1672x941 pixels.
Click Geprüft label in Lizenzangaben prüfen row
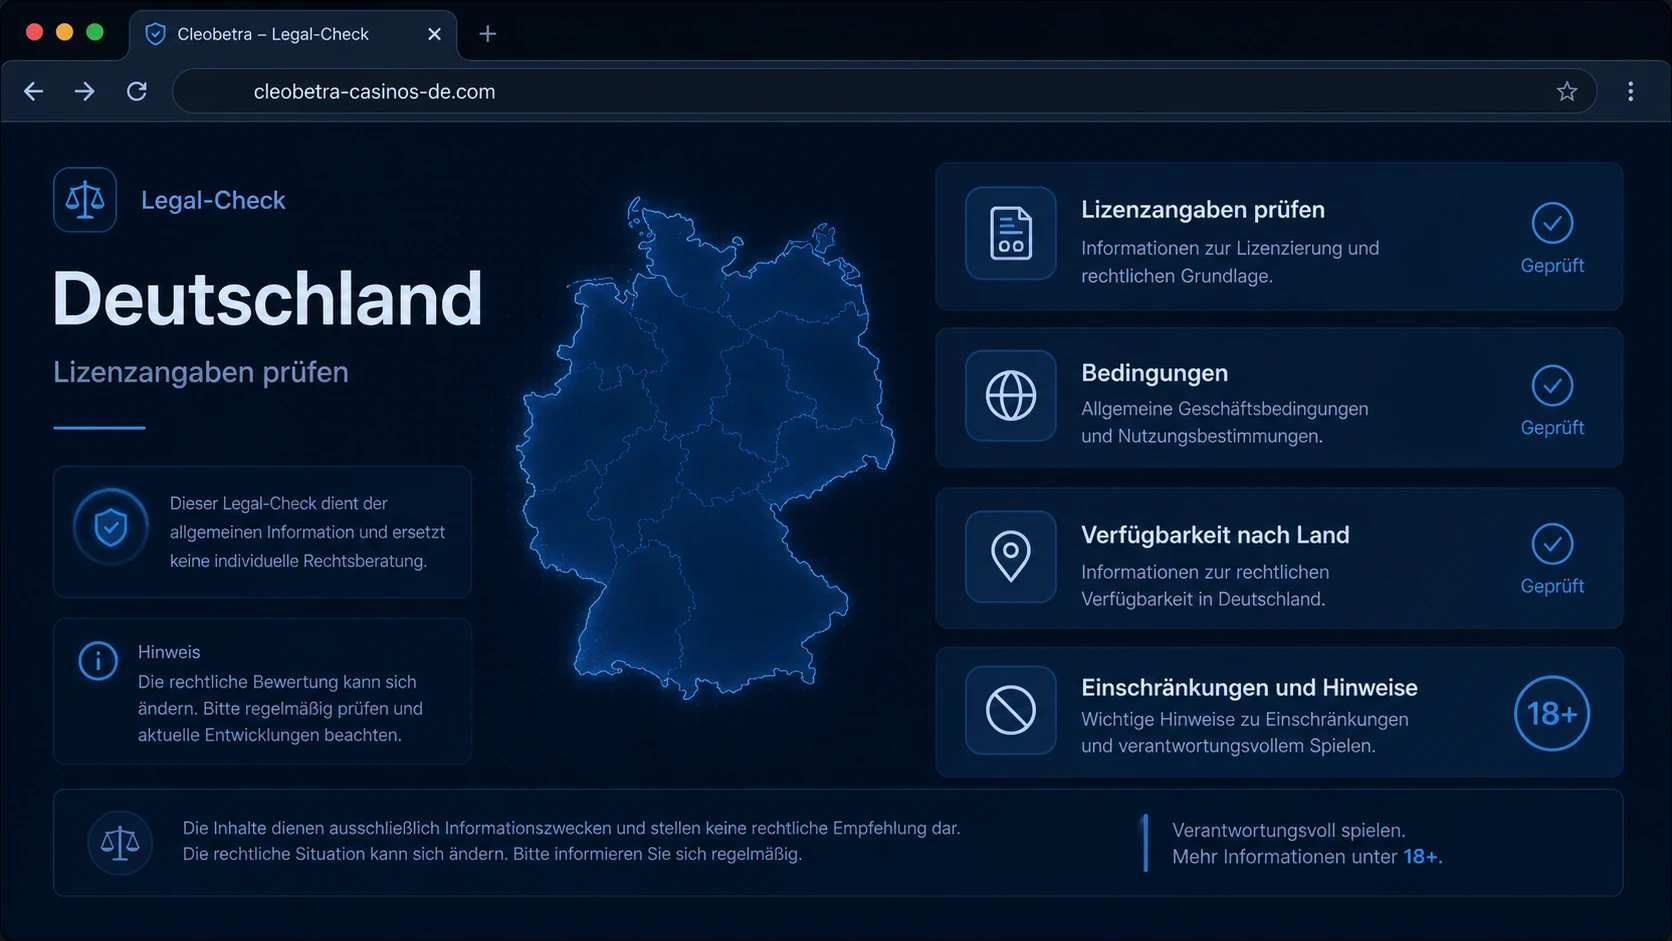click(x=1552, y=266)
